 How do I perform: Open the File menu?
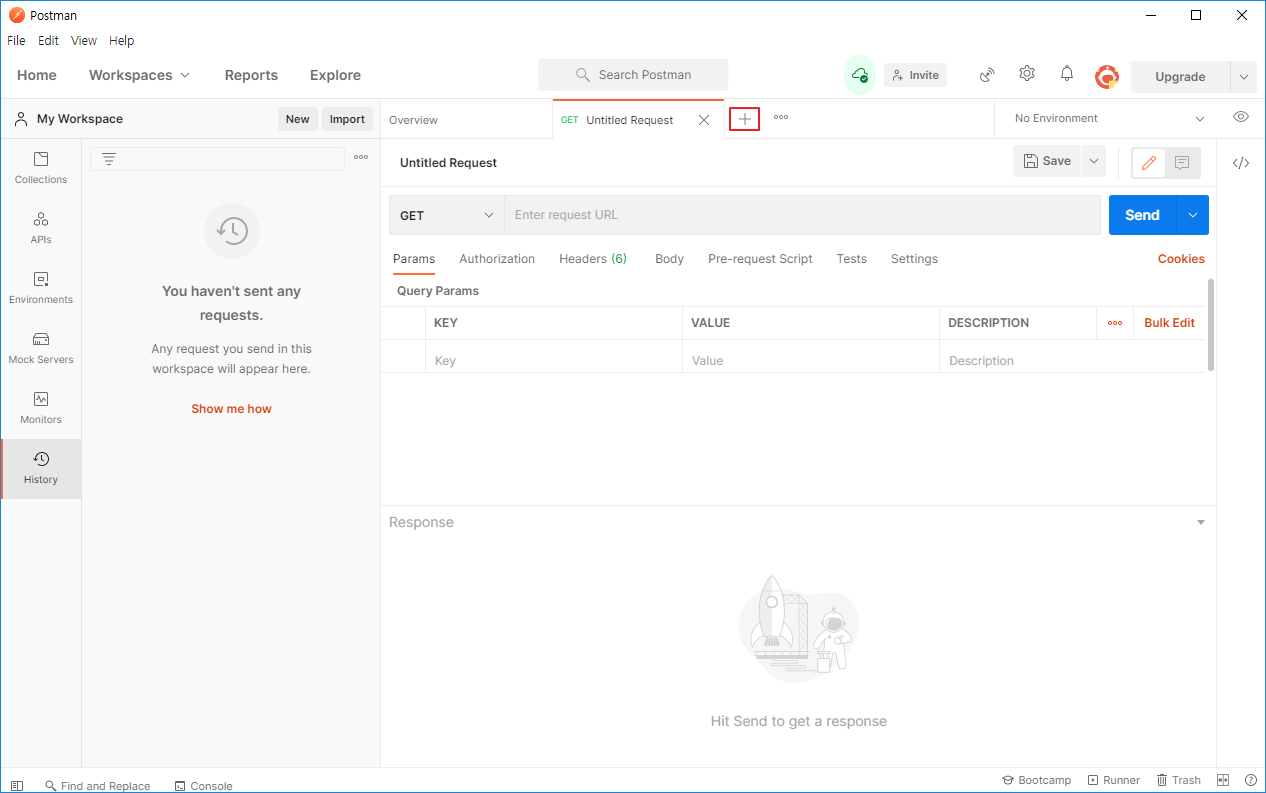(16, 41)
